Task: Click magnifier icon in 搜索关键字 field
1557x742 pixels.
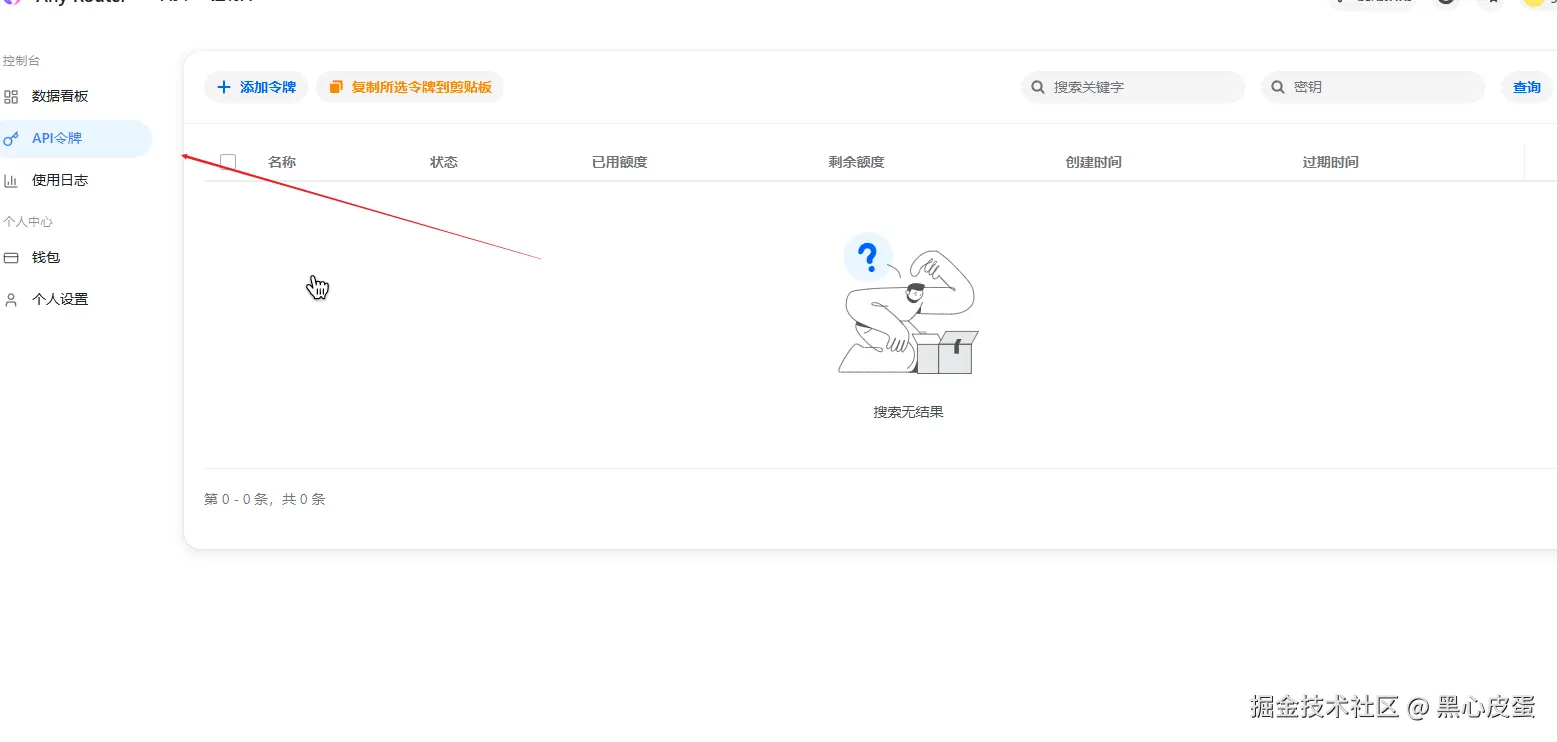Action: (1038, 87)
